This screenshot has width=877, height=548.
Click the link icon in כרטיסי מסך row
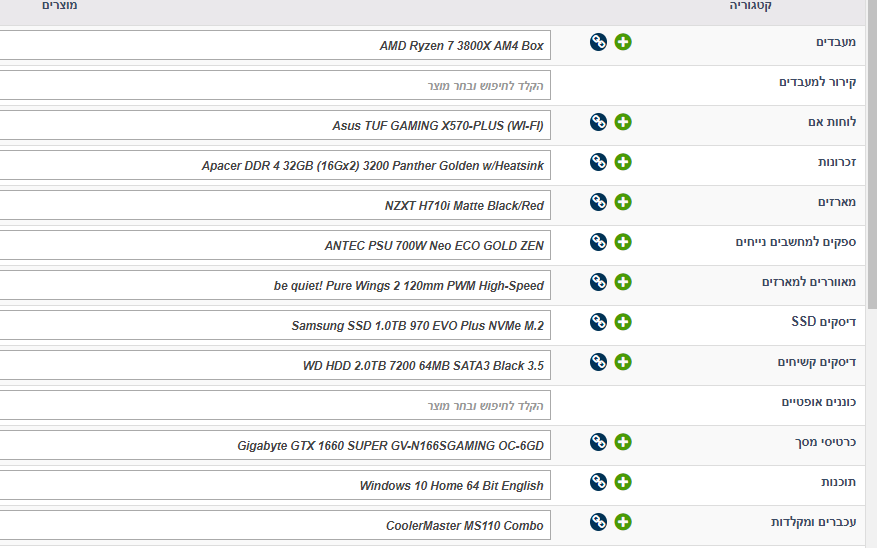598,442
